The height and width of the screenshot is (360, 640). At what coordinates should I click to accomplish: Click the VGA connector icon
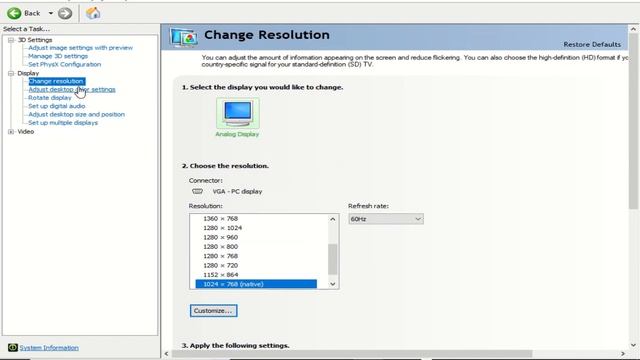point(198,191)
